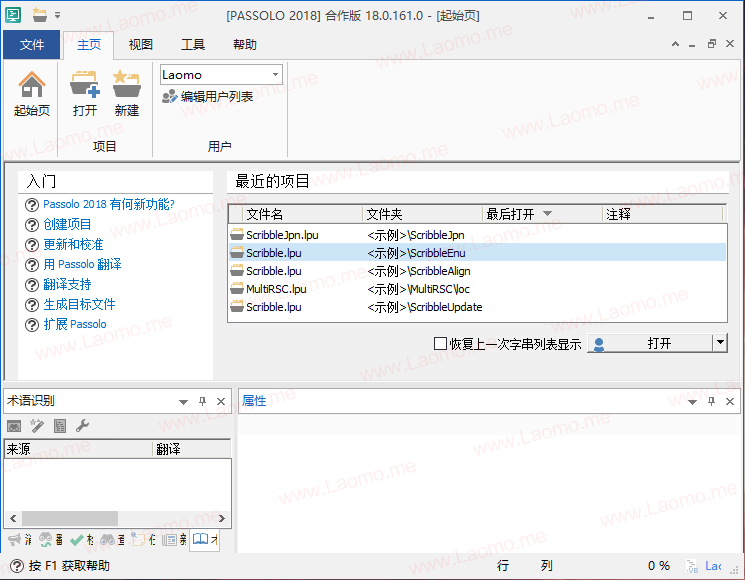Click the list document icon in 术语识别
Image resolution: width=745 pixels, height=580 pixels.
pos(60,426)
